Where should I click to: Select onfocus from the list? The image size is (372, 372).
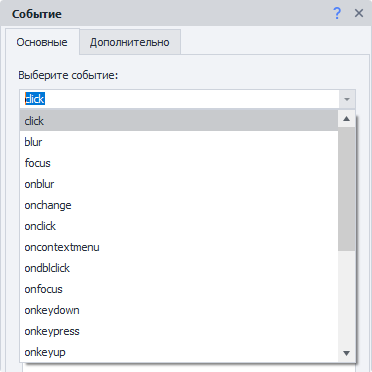179,289
